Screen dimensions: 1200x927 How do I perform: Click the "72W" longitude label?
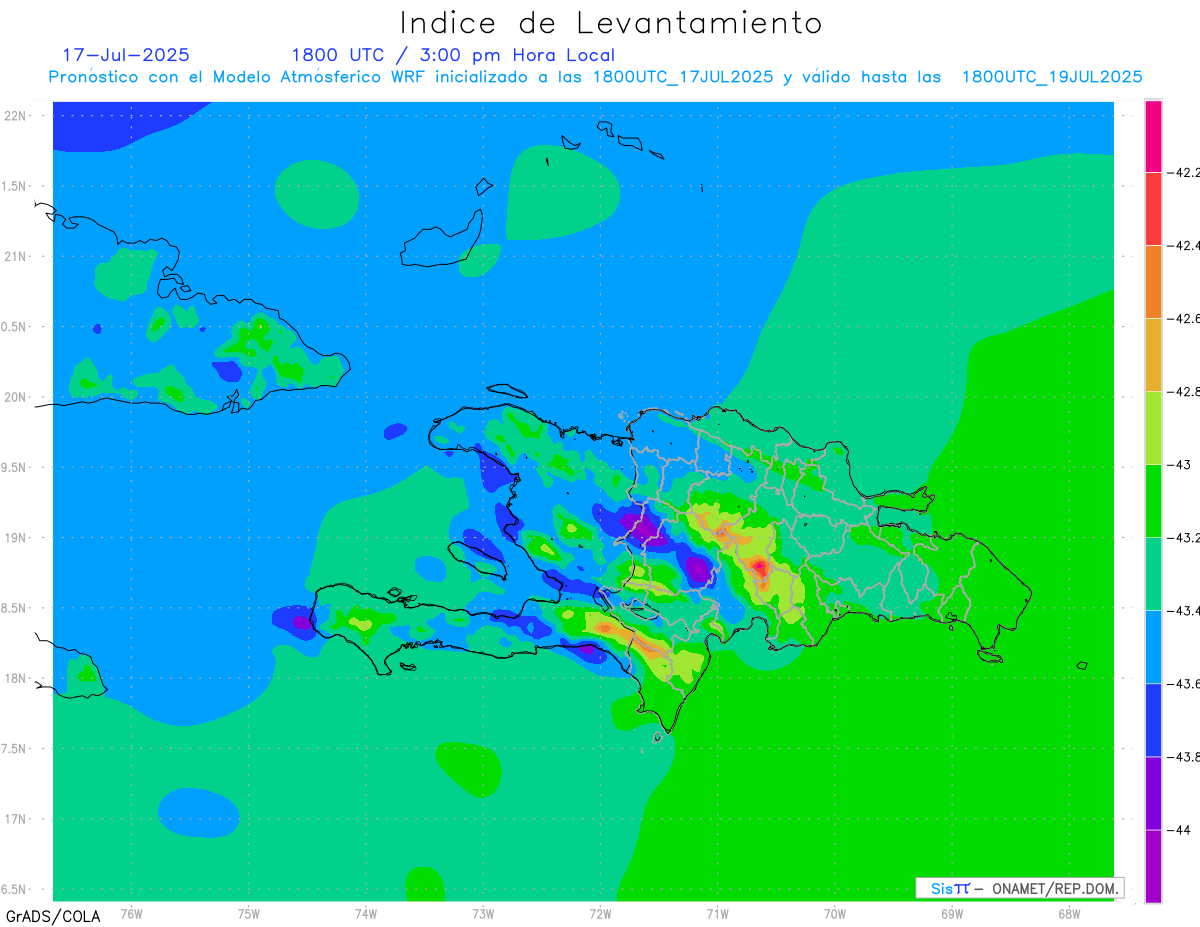[600, 914]
